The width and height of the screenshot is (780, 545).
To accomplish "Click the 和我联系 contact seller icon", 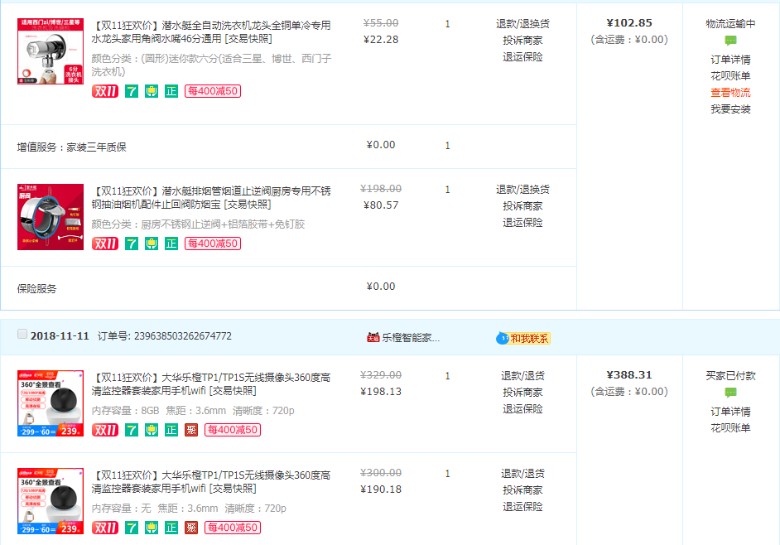I will coord(523,338).
